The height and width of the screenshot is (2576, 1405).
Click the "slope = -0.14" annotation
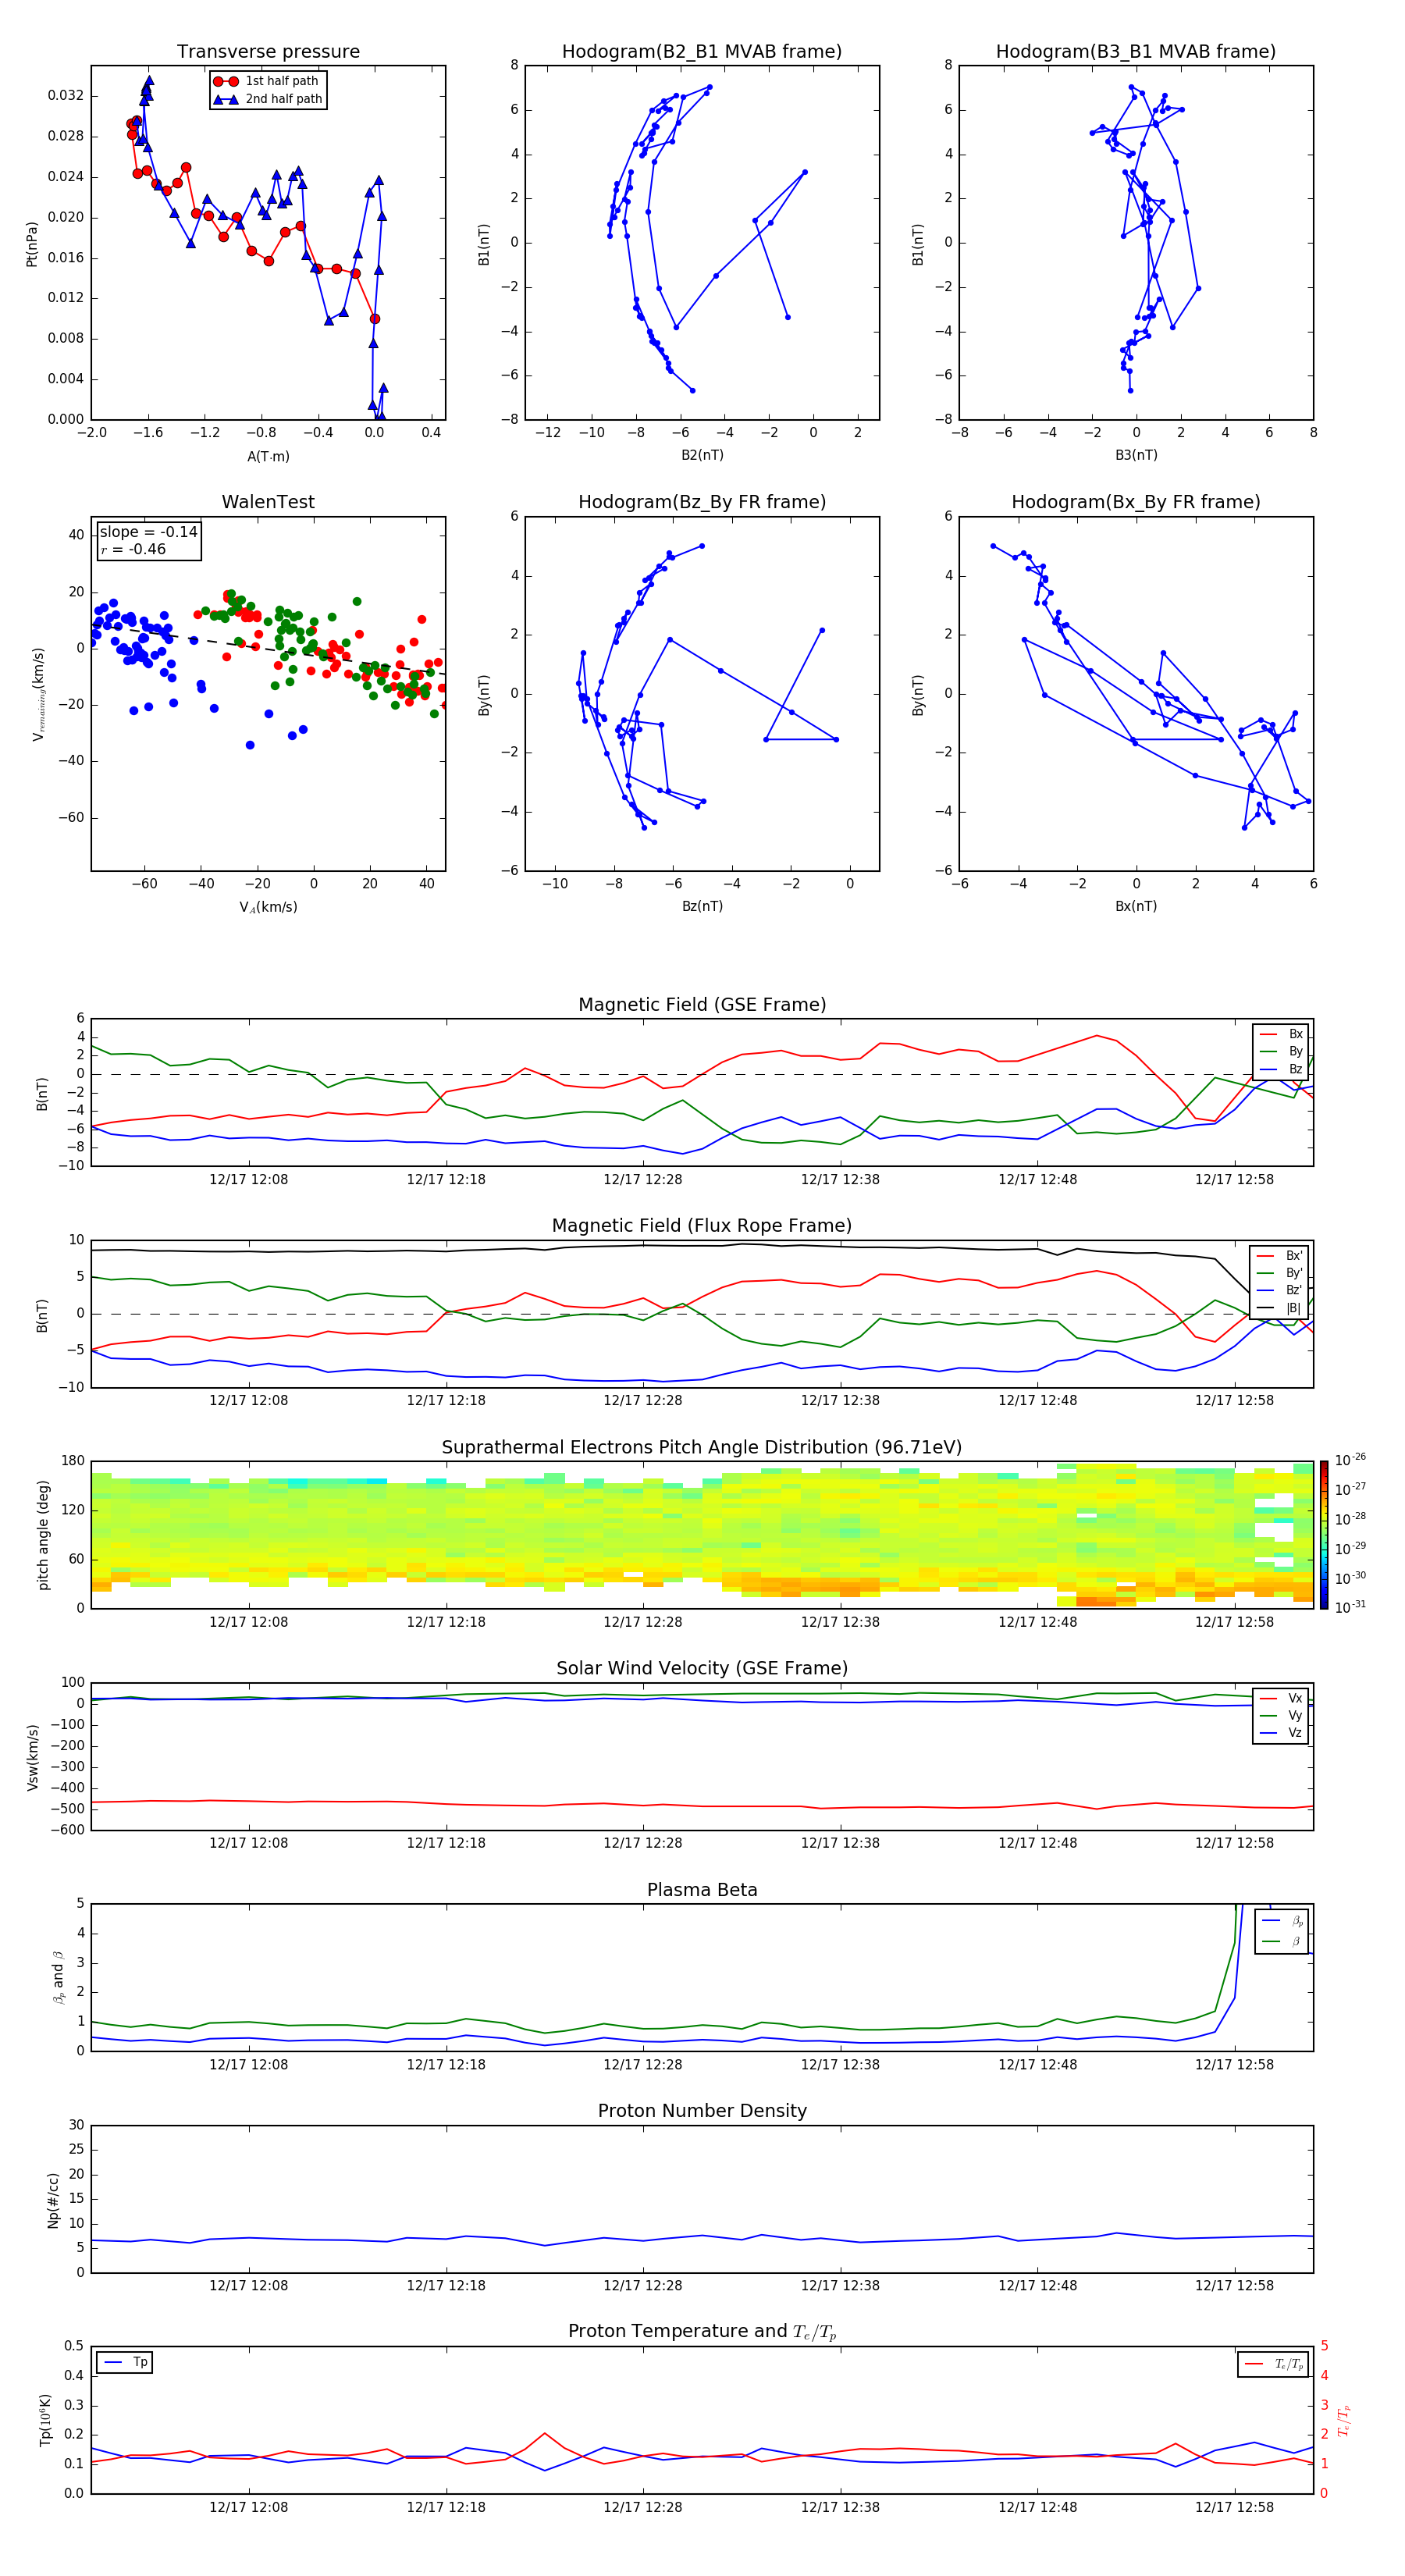tap(149, 532)
